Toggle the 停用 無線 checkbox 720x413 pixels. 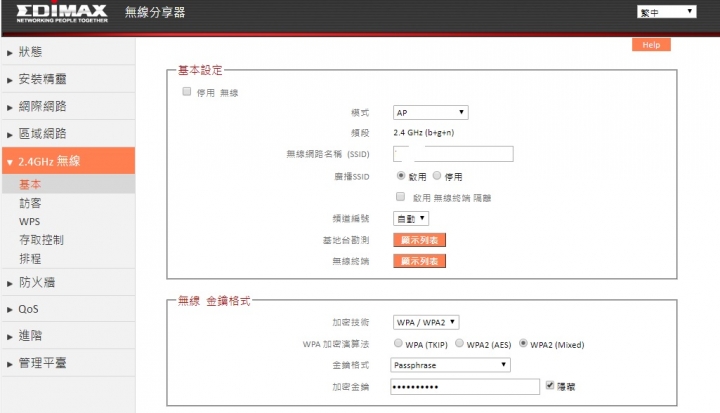coord(186,91)
